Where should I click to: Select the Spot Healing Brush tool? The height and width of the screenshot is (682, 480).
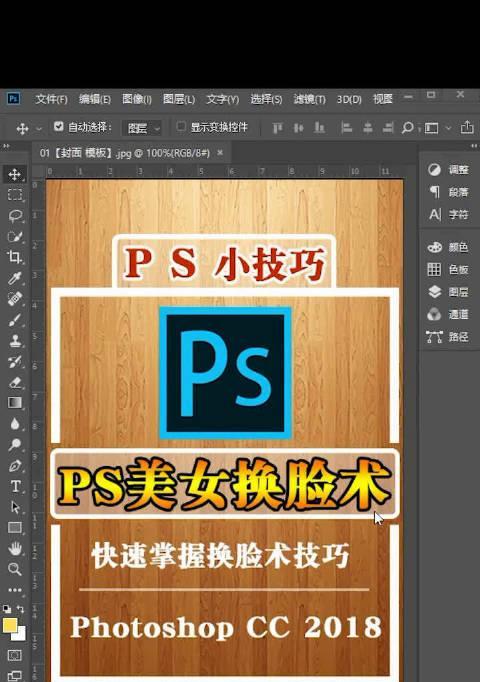(x=15, y=299)
